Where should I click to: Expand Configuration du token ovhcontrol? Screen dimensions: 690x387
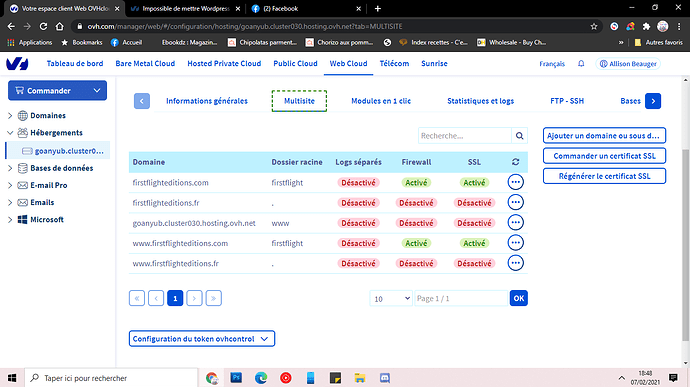click(202, 339)
